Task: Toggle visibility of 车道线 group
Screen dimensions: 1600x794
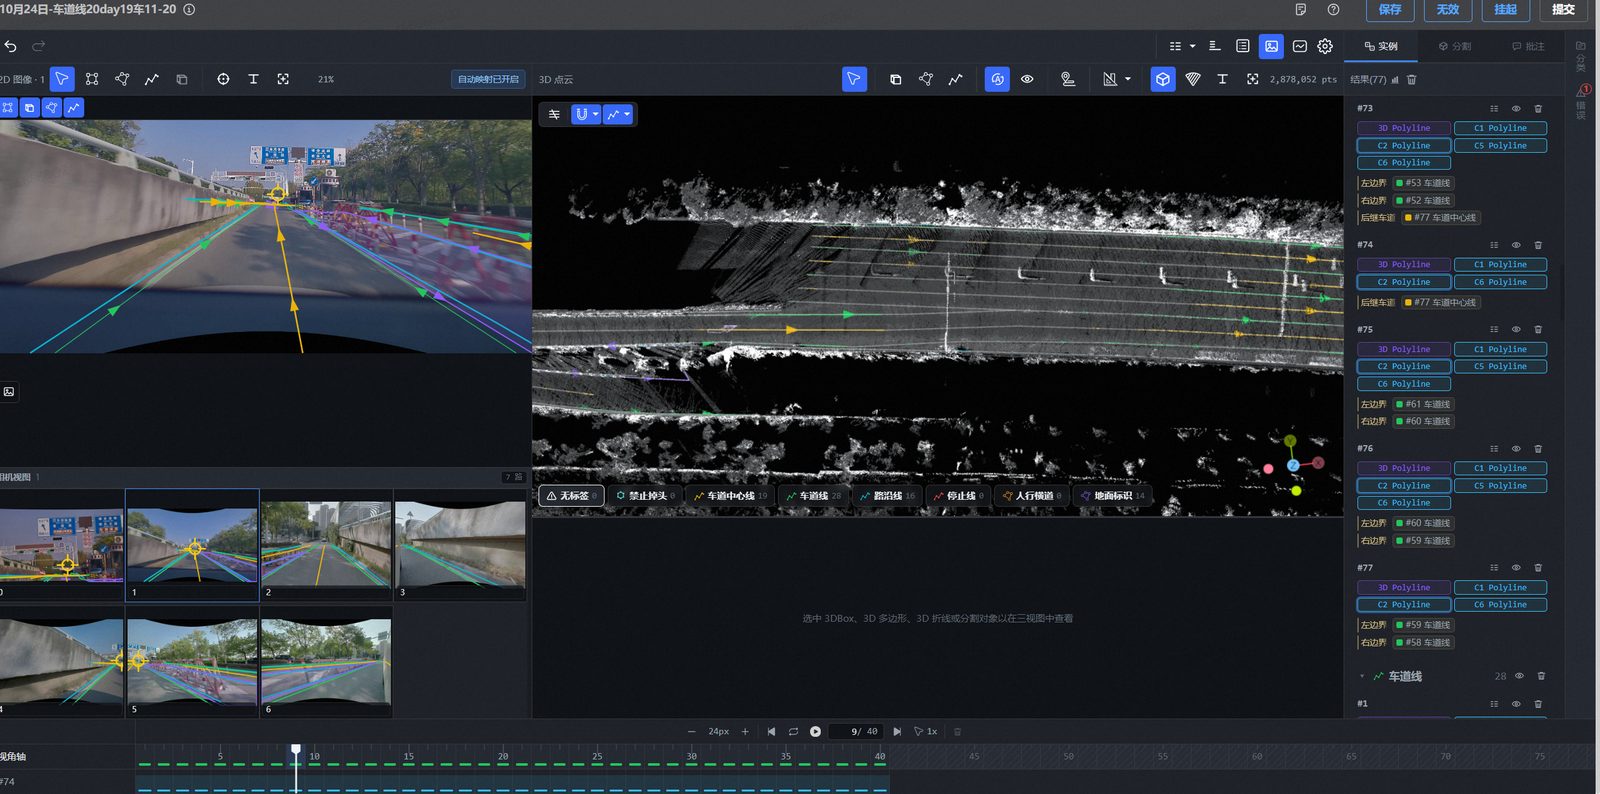Action: coord(1519,676)
